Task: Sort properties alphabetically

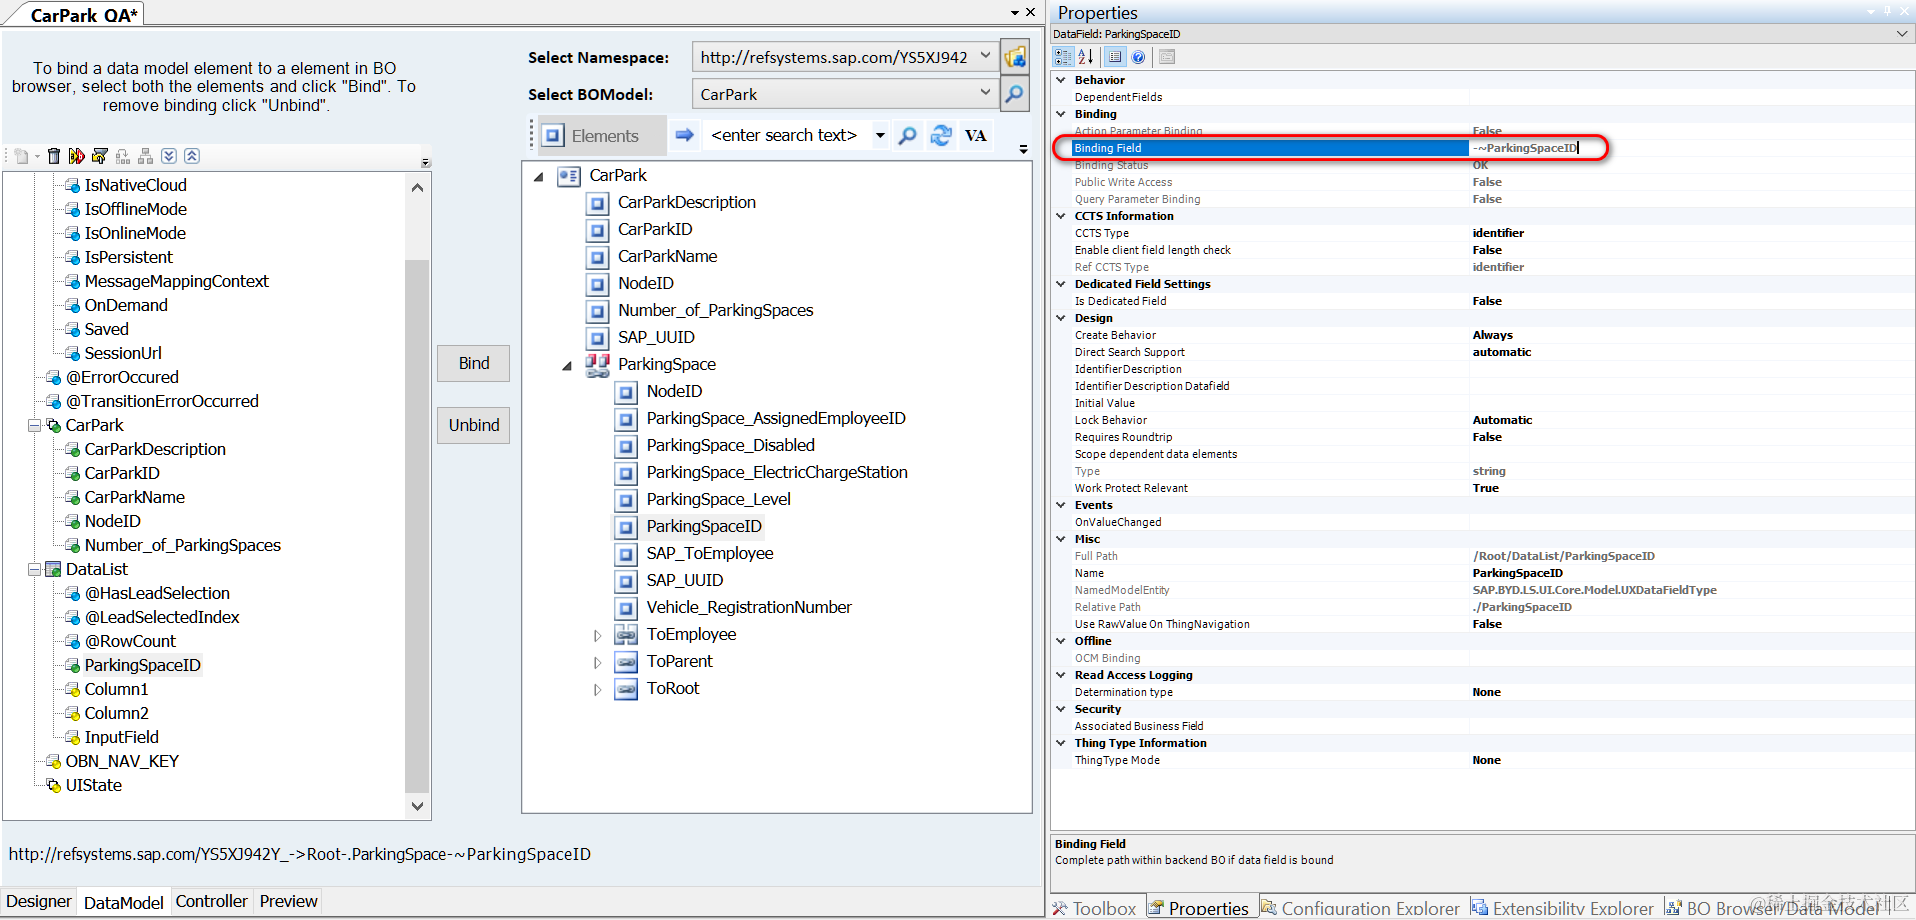Action: pos(1086,57)
